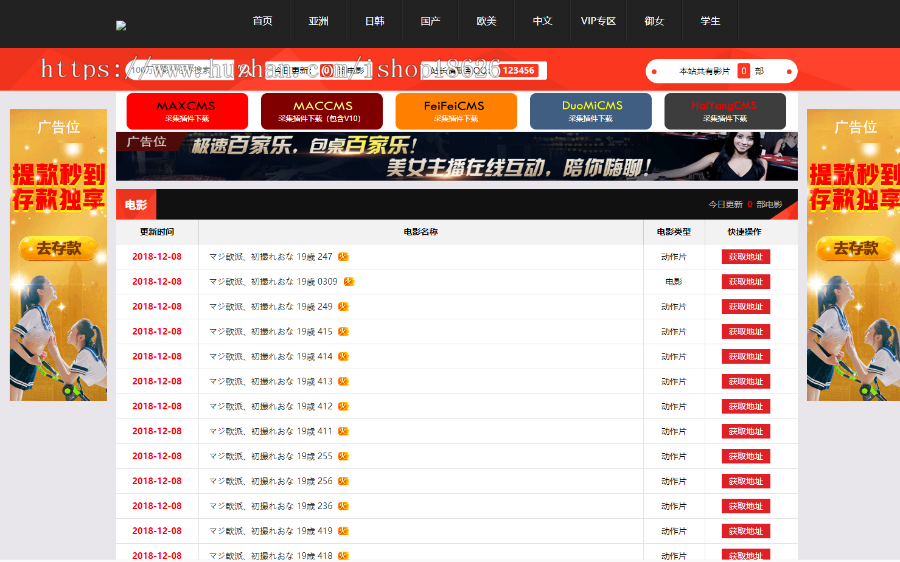Click 获取地址 for the title ending 256
900x562 pixels.
click(x=746, y=481)
